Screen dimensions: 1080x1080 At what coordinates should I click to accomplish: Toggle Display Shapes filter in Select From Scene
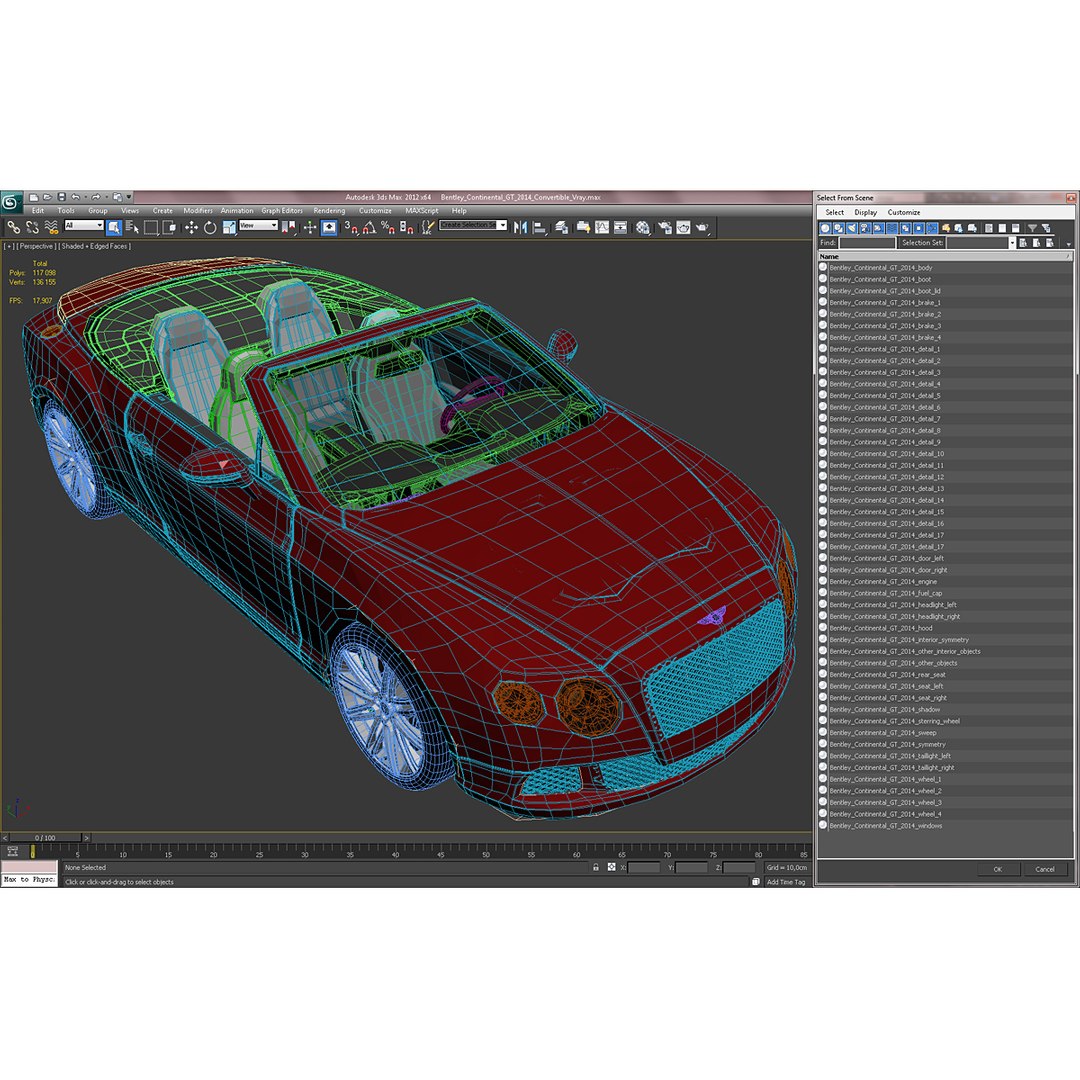tap(839, 228)
